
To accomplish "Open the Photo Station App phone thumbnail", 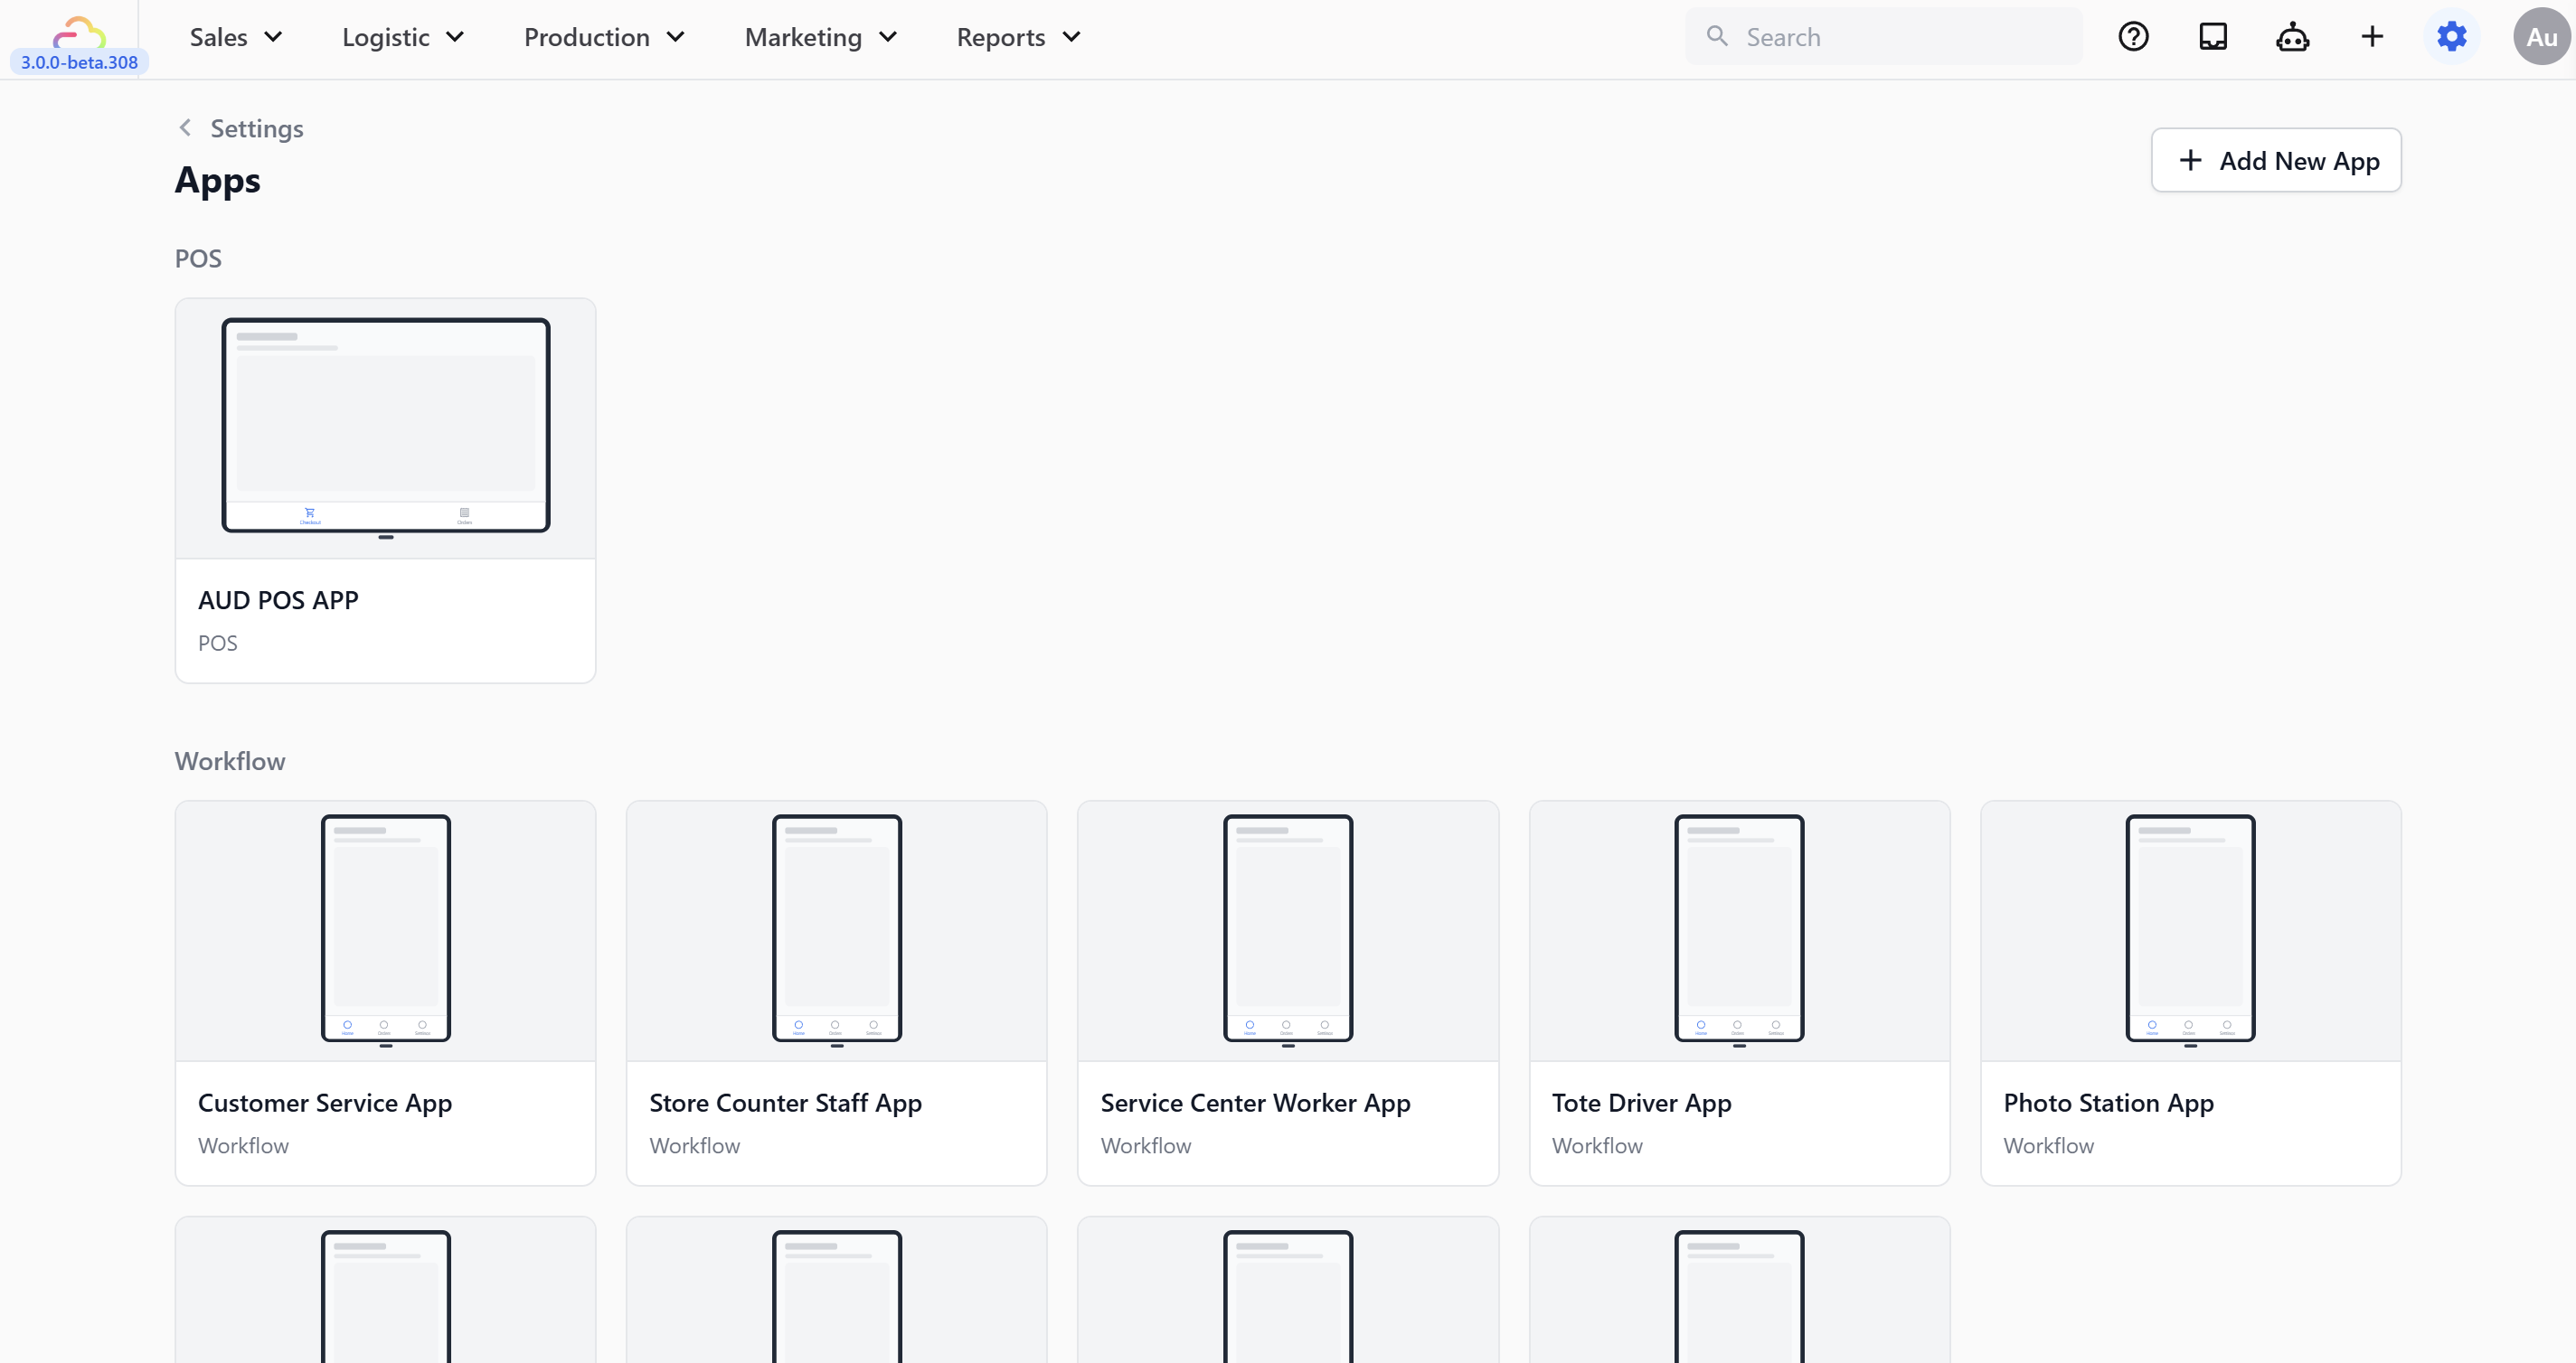I will pos(2190,930).
